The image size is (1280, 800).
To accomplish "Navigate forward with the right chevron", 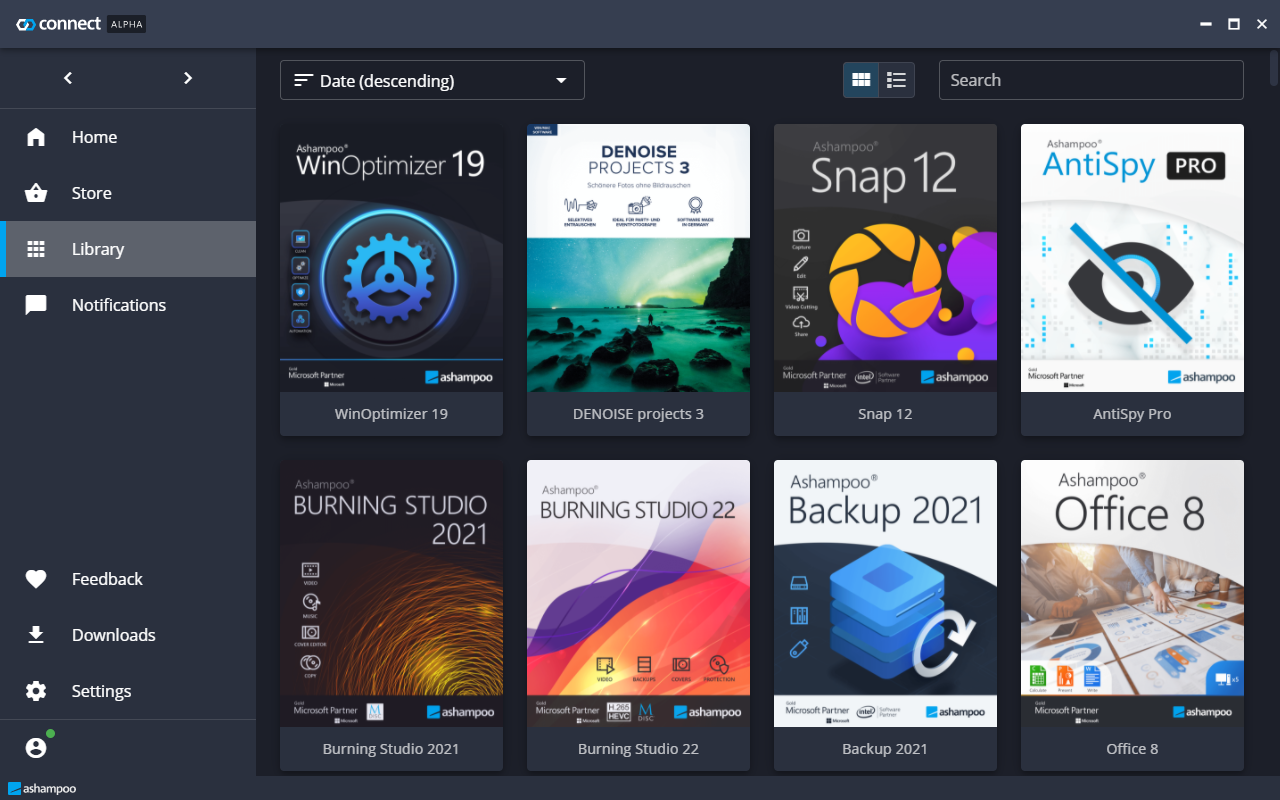I will 188,78.
